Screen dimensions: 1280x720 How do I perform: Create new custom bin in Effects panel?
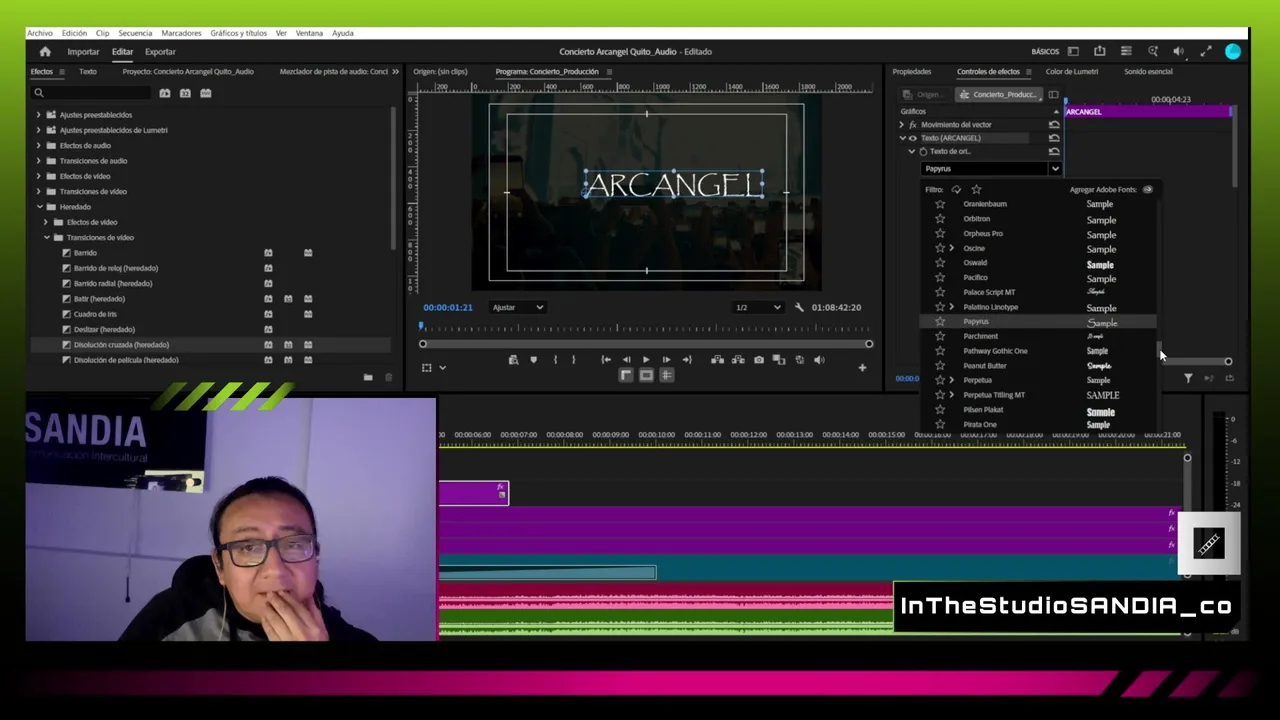[x=368, y=377]
